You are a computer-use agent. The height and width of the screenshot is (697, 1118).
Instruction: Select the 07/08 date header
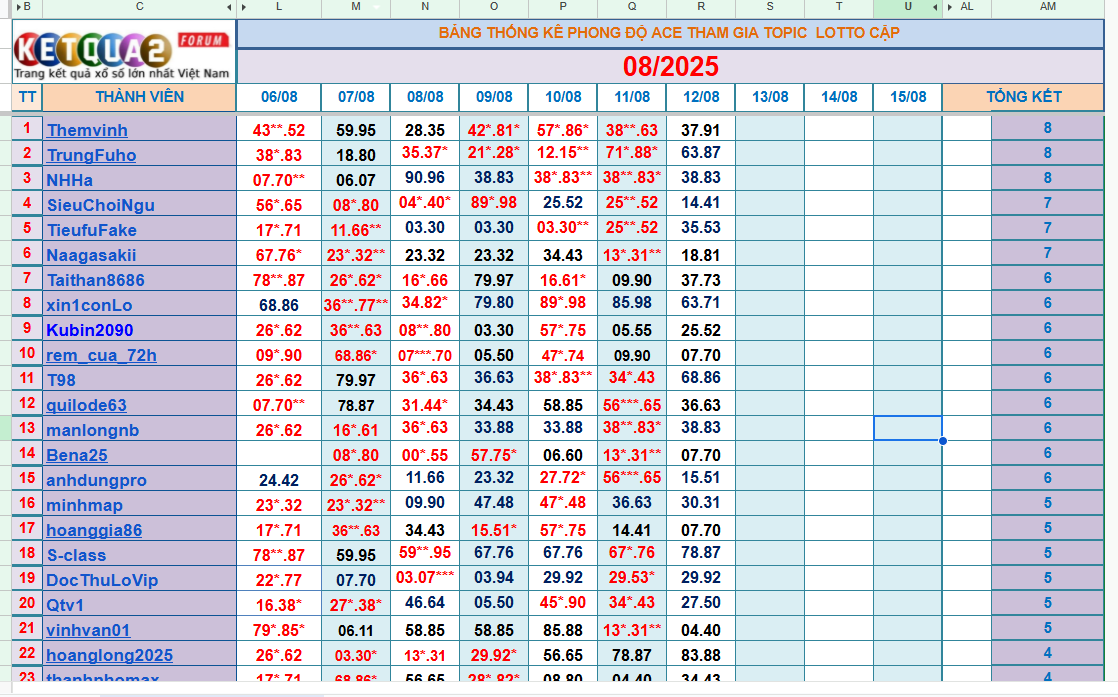point(356,97)
